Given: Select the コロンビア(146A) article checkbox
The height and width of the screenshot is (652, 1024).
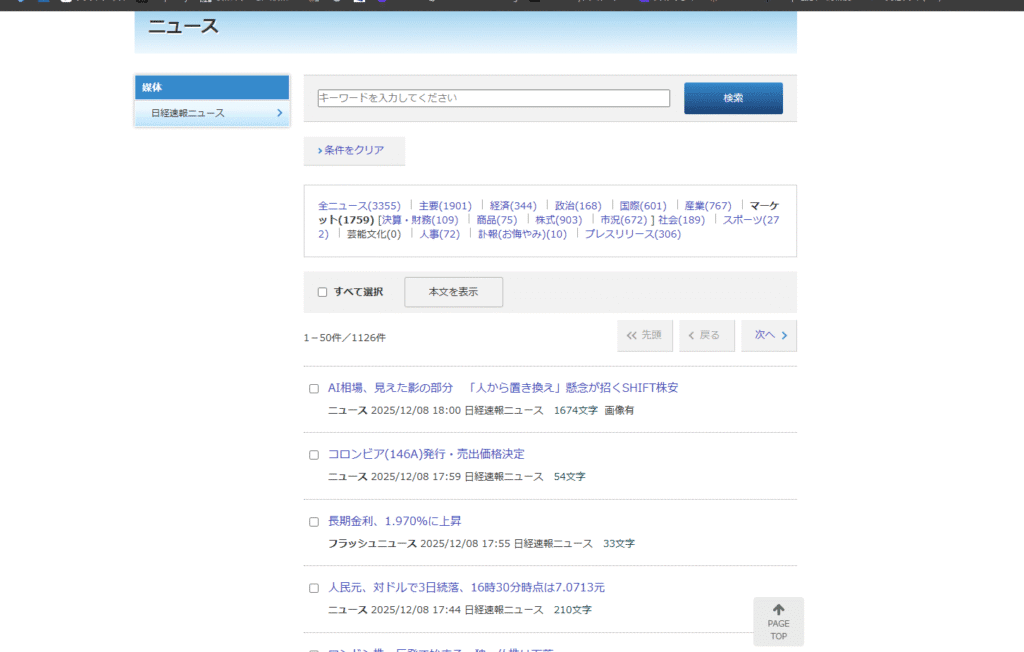Looking at the screenshot, I should [314, 455].
